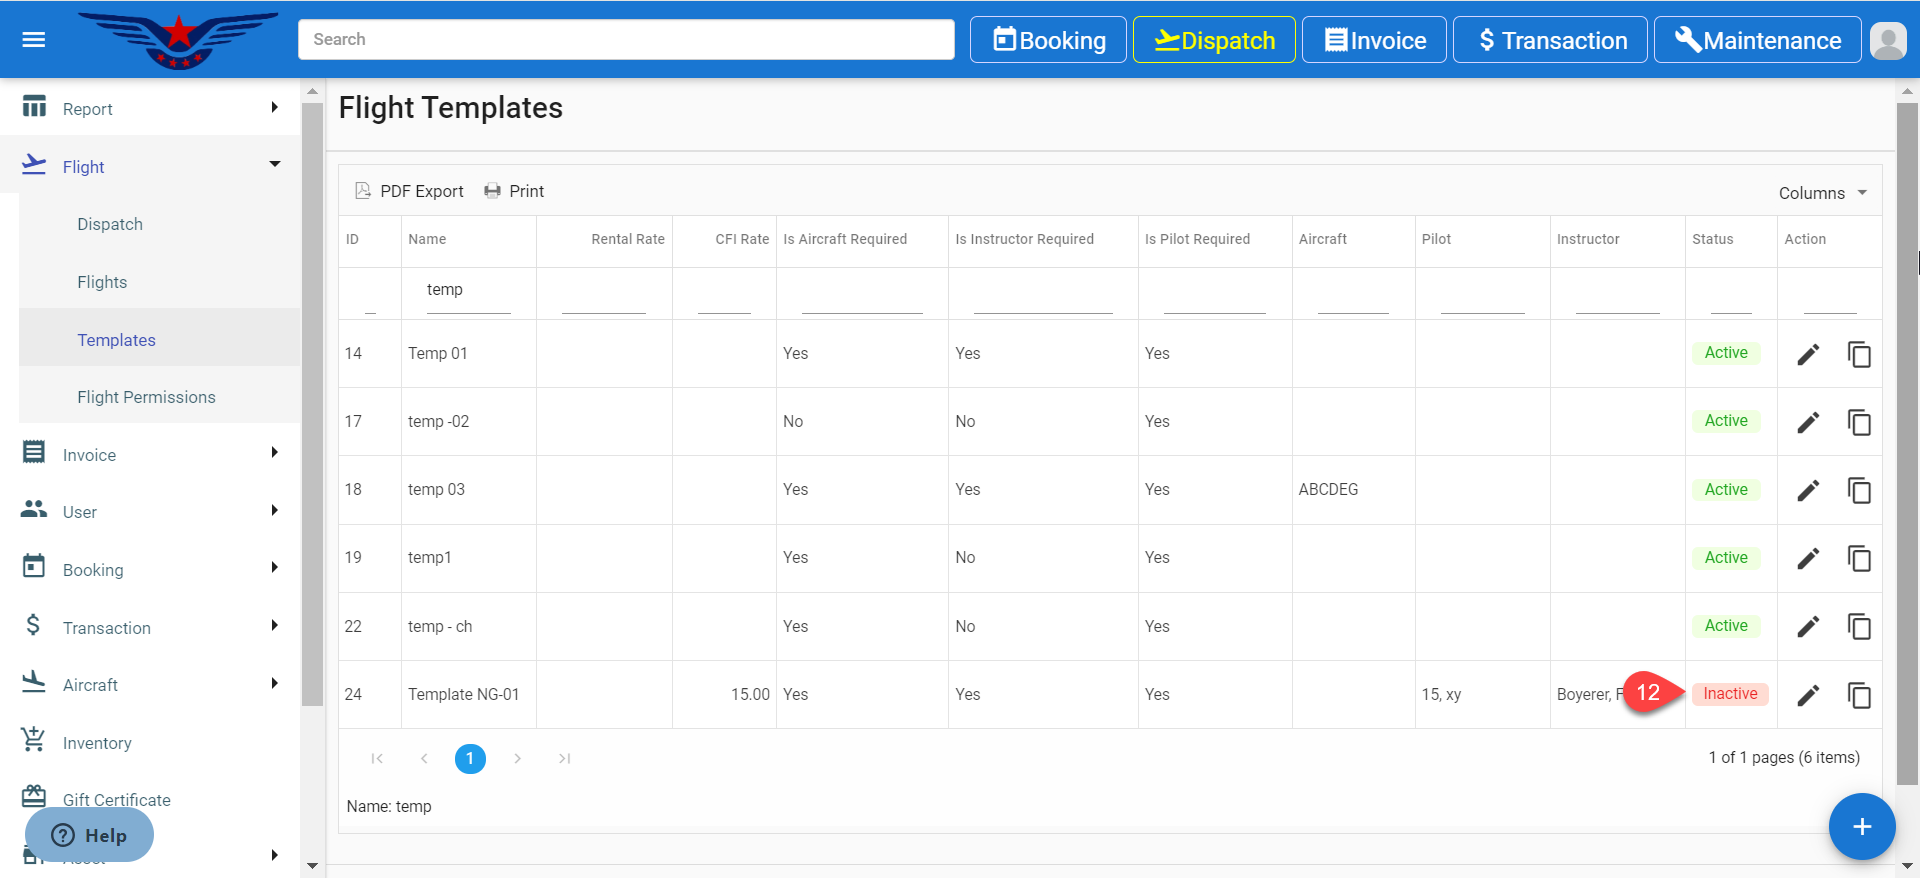Click the user avatar icon

point(1887,40)
